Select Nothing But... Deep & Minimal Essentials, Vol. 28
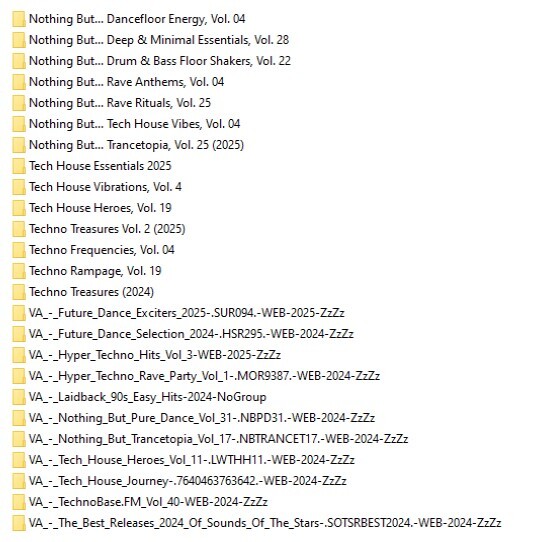This screenshot has width=538, height=542. 159,40
